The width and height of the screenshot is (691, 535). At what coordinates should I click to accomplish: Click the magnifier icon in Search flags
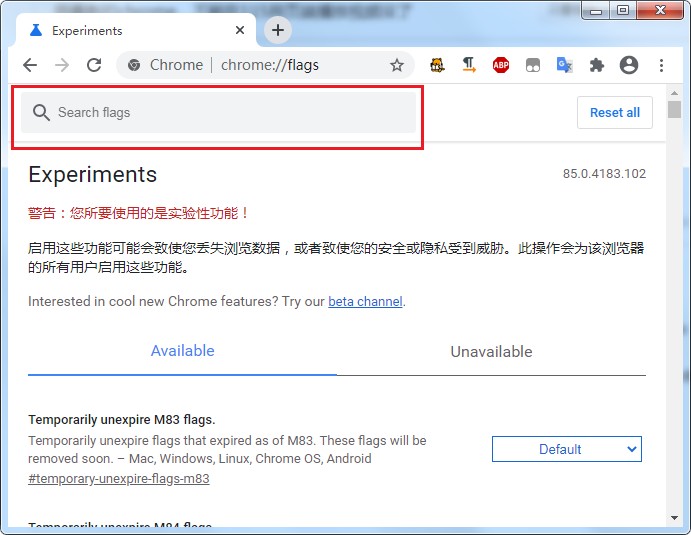coord(41,113)
